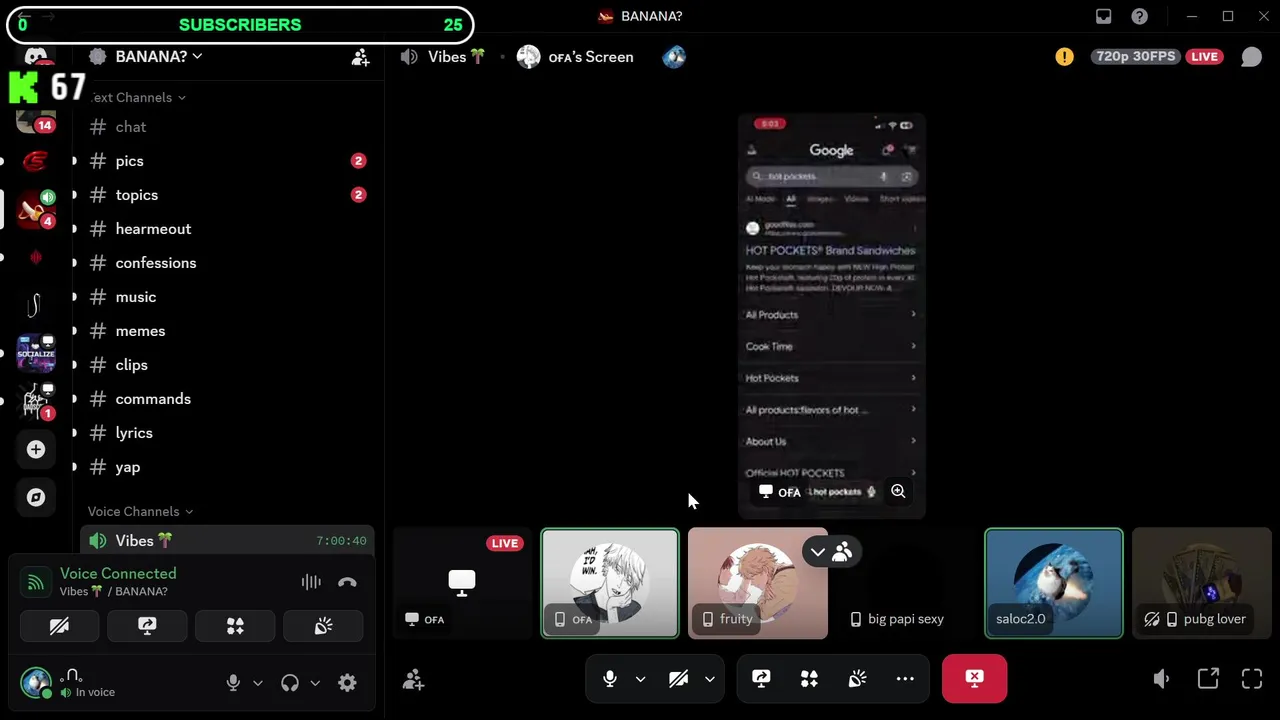Select fruity's participant tile
Image resolution: width=1280 pixels, height=720 pixels.
(x=758, y=583)
